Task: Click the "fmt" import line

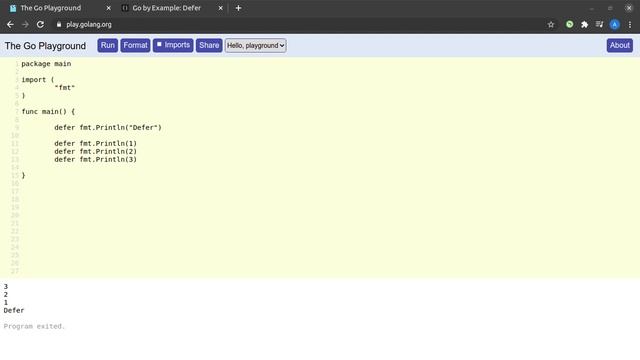Action: (x=64, y=87)
